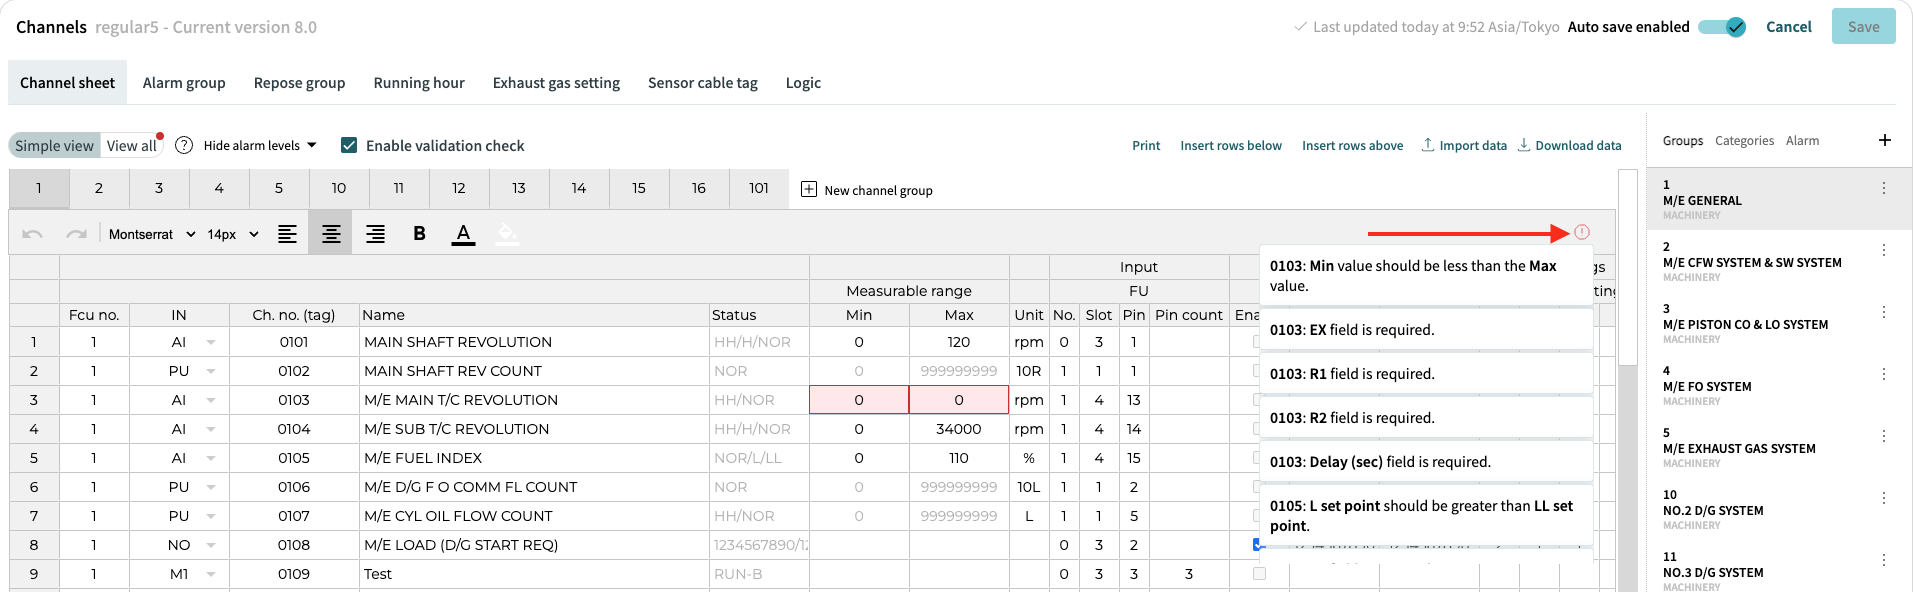This screenshot has height=592, width=1913.
Task: Cancel the channel edits
Action: (x=1789, y=27)
